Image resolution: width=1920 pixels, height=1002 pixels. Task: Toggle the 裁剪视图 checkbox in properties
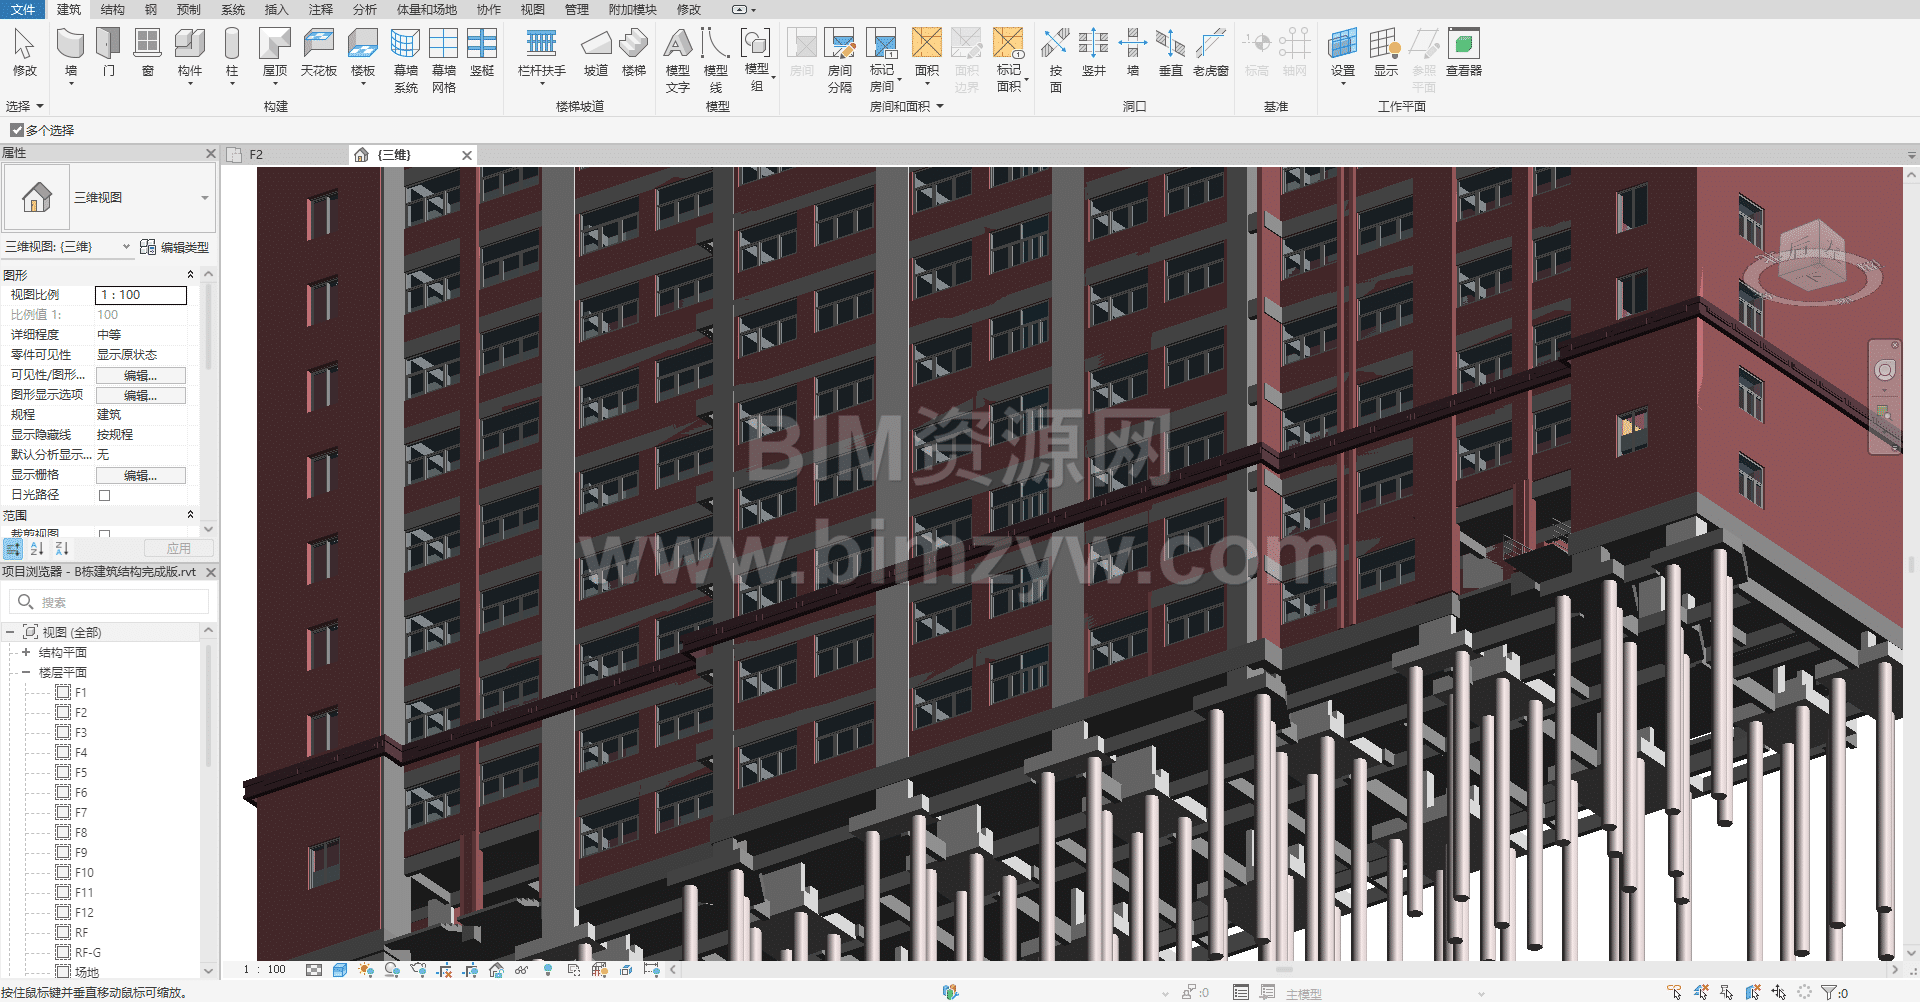point(104,534)
